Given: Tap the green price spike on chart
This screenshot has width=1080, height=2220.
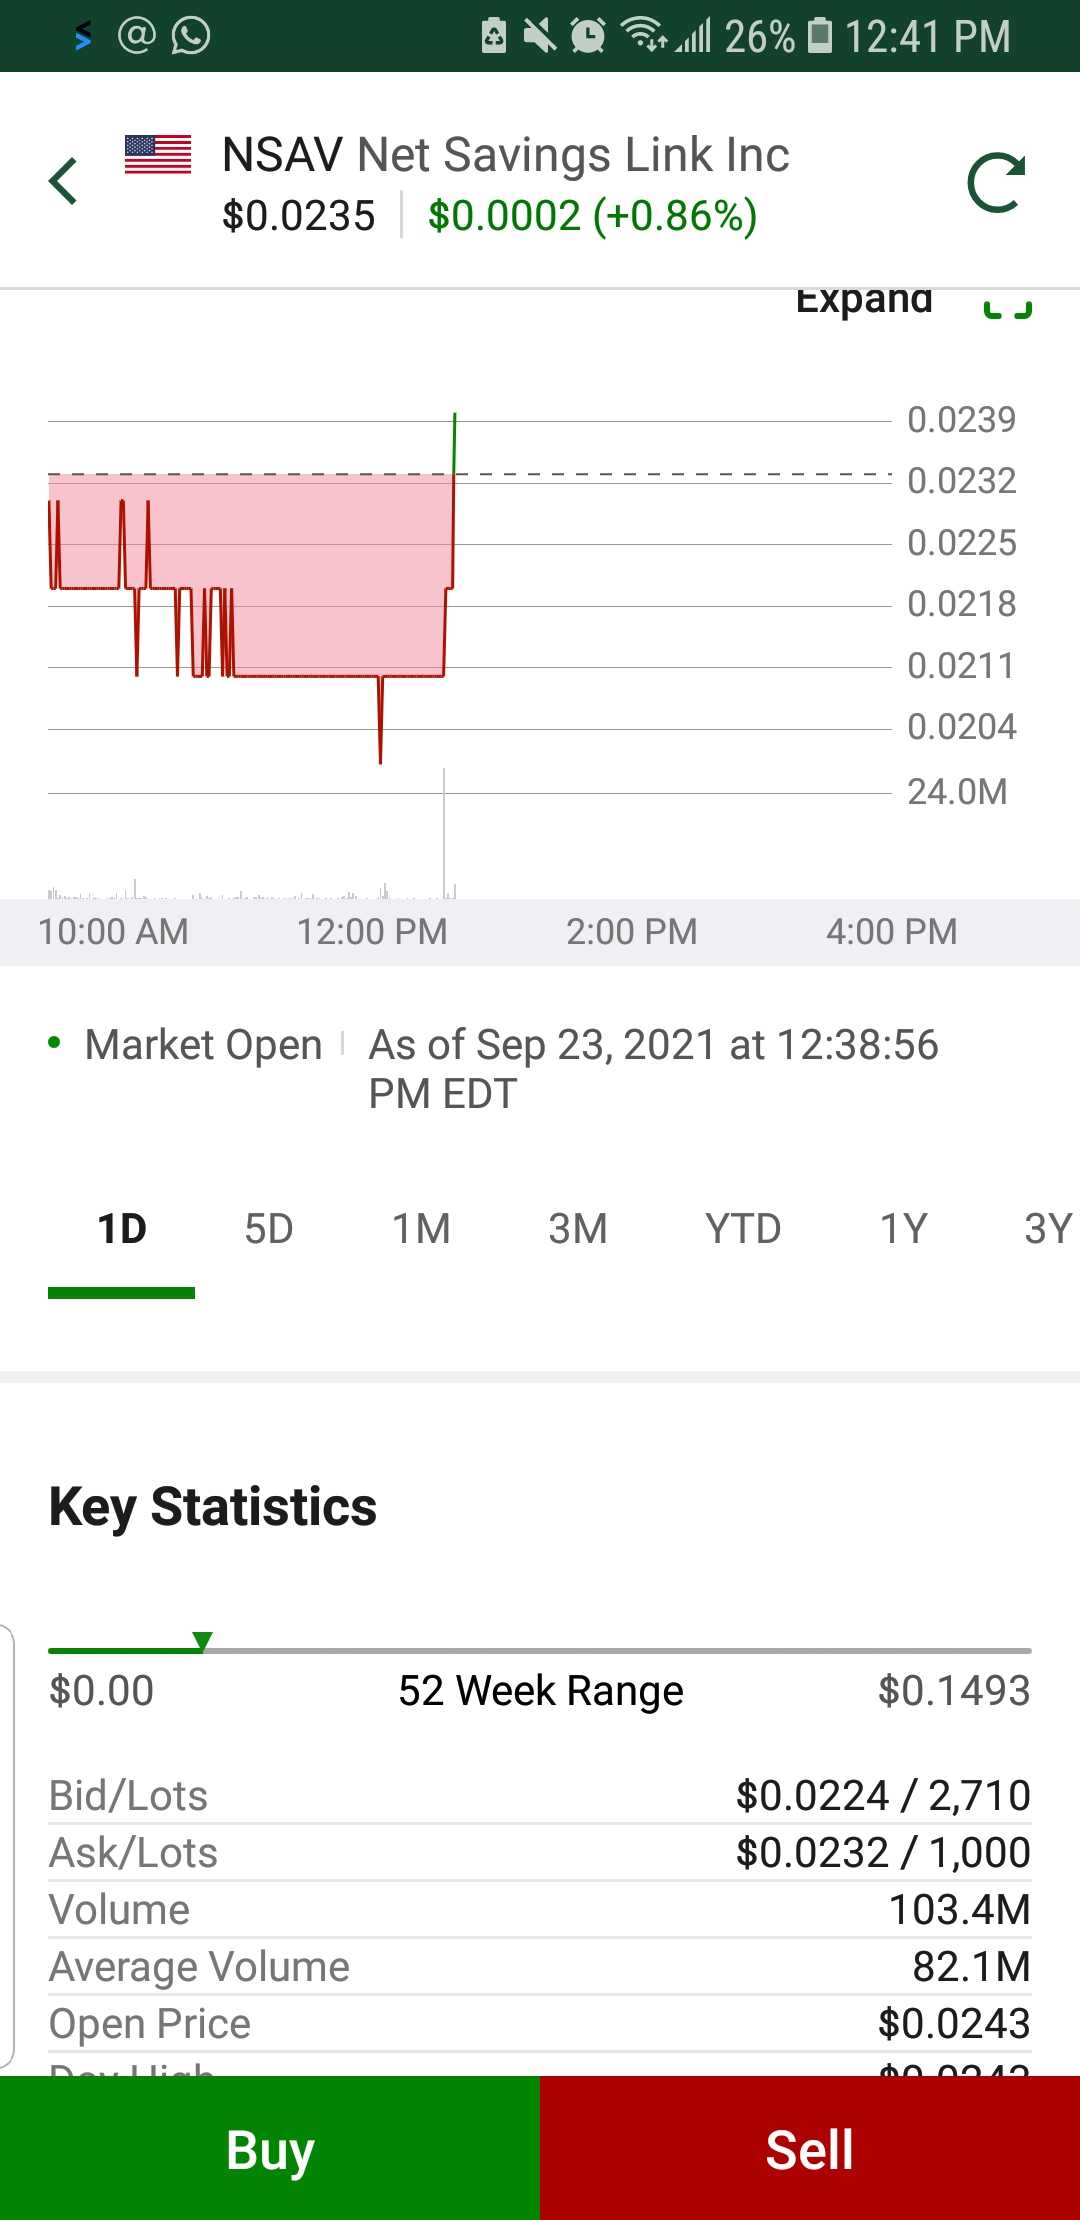Looking at the screenshot, I should pos(455,443).
